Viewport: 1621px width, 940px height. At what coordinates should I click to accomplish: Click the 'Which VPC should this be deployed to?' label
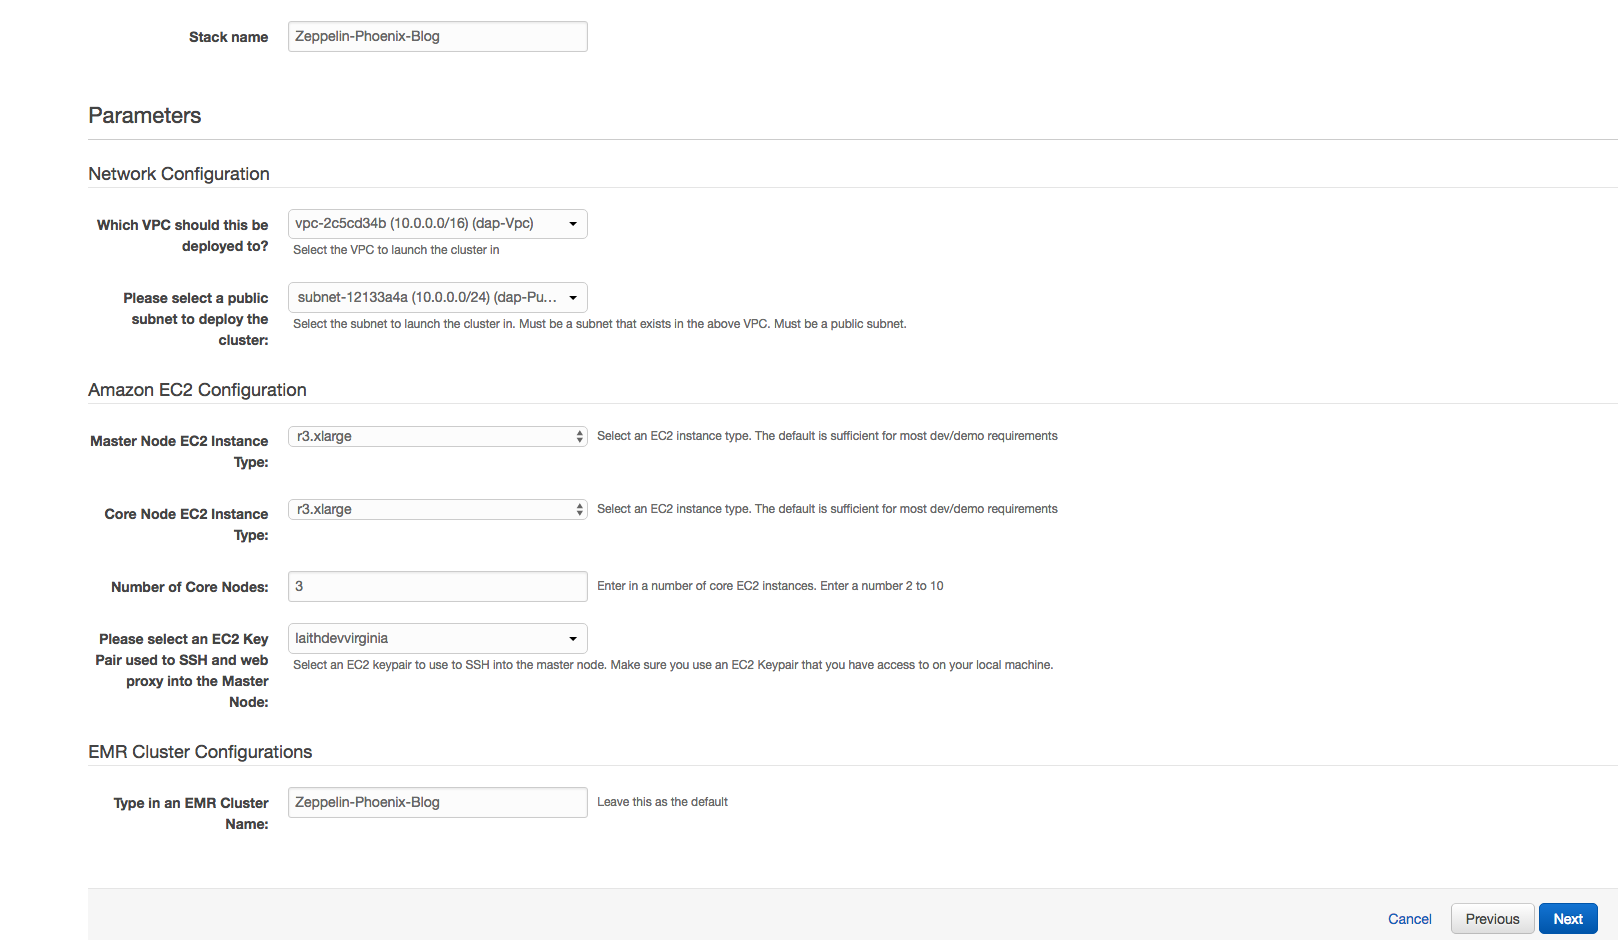point(182,236)
